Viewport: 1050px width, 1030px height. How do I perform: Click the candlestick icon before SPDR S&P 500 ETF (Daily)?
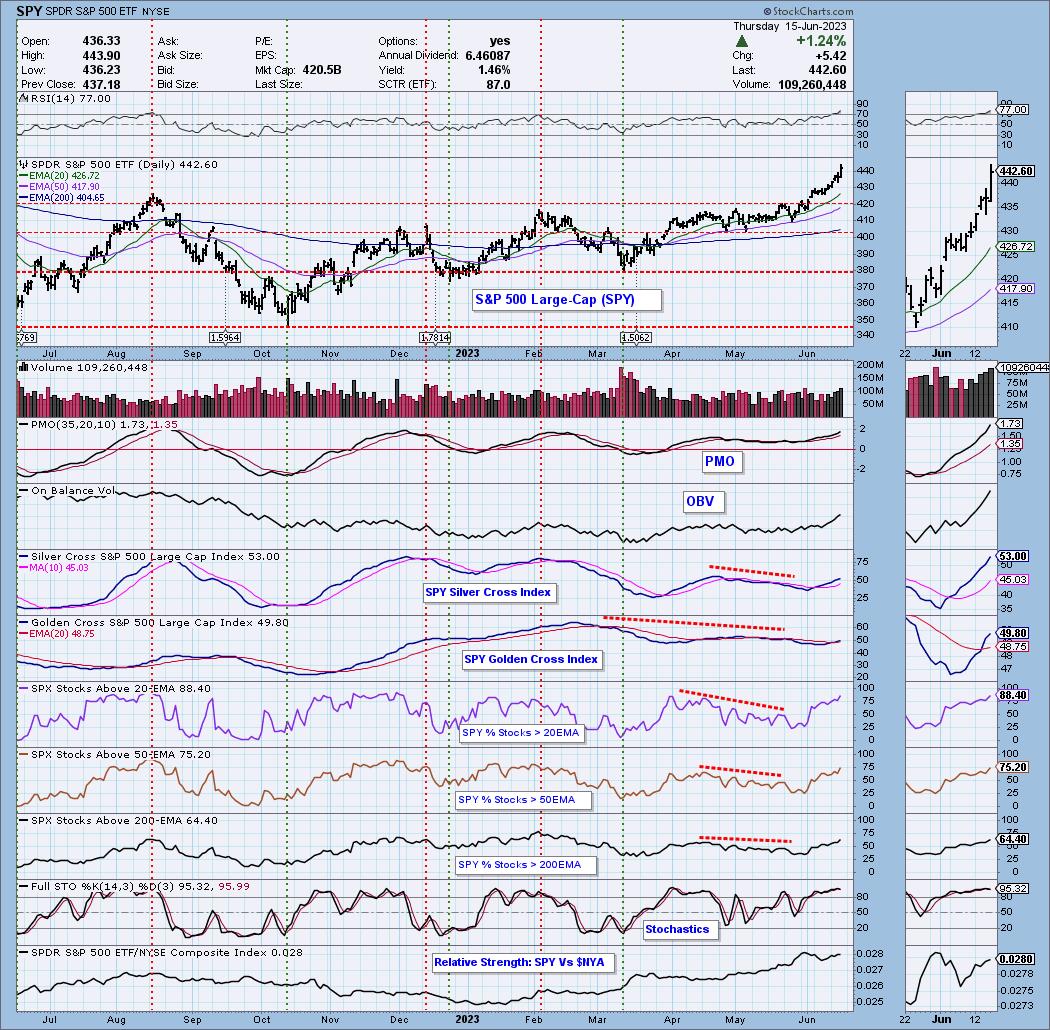(x=24, y=164)
